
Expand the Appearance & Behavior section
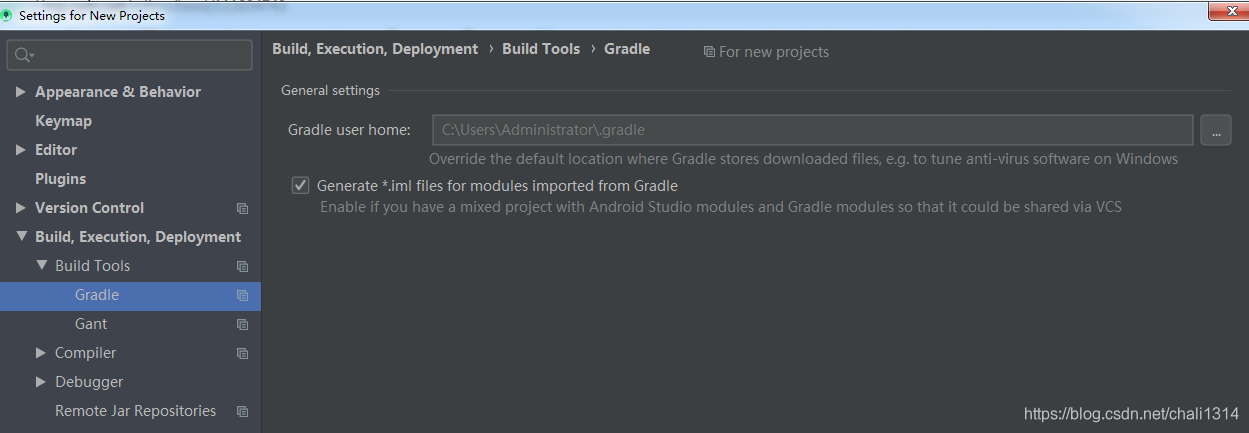pos(21,92)
